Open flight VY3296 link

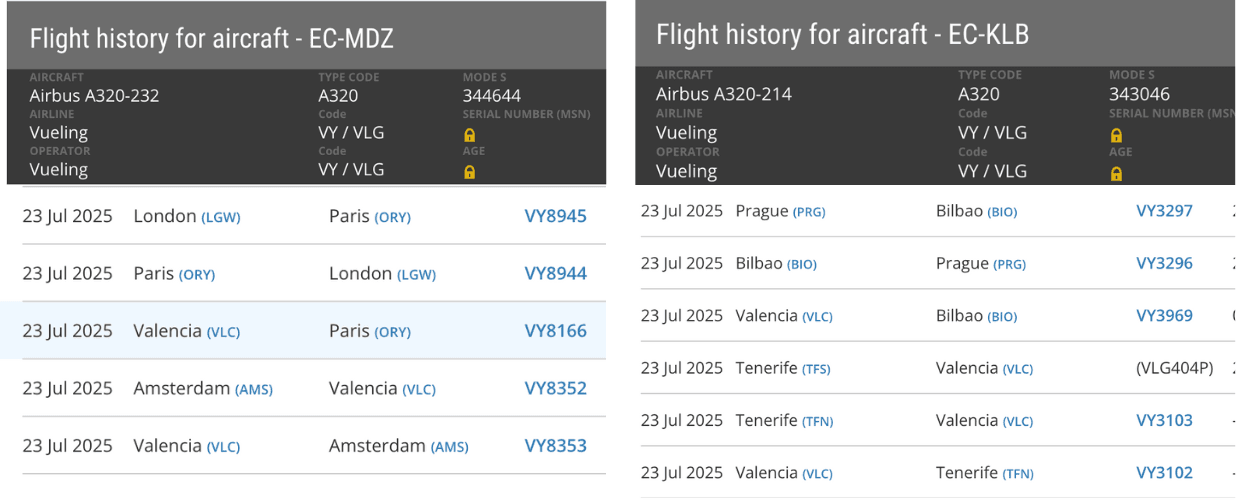pyautogui.click(x=1164, y=263)
